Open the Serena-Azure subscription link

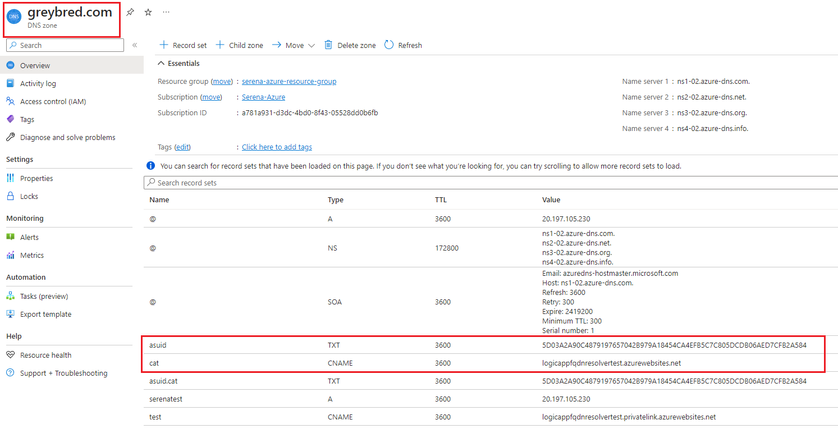pyautogui.click(x=263, y=97)
